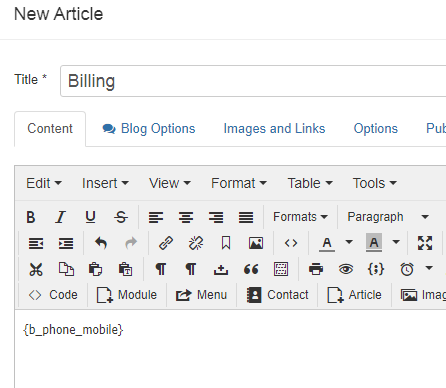Switch to the Options tab
This screenshot has width=446, height=388.
376,129
